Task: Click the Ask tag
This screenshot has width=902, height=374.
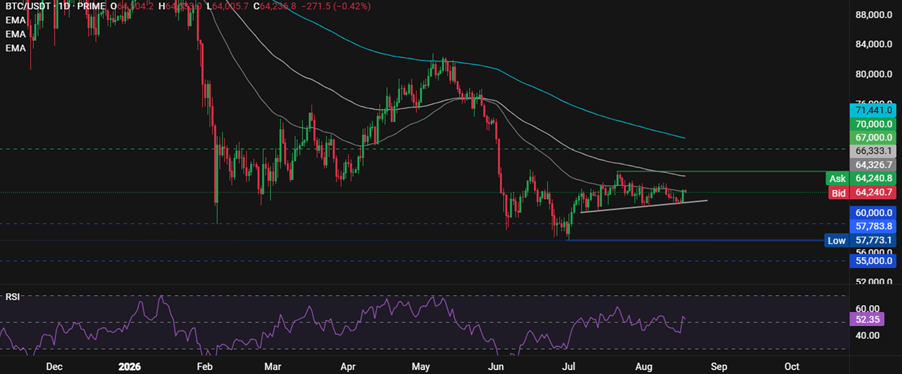Action: [837, 178]
